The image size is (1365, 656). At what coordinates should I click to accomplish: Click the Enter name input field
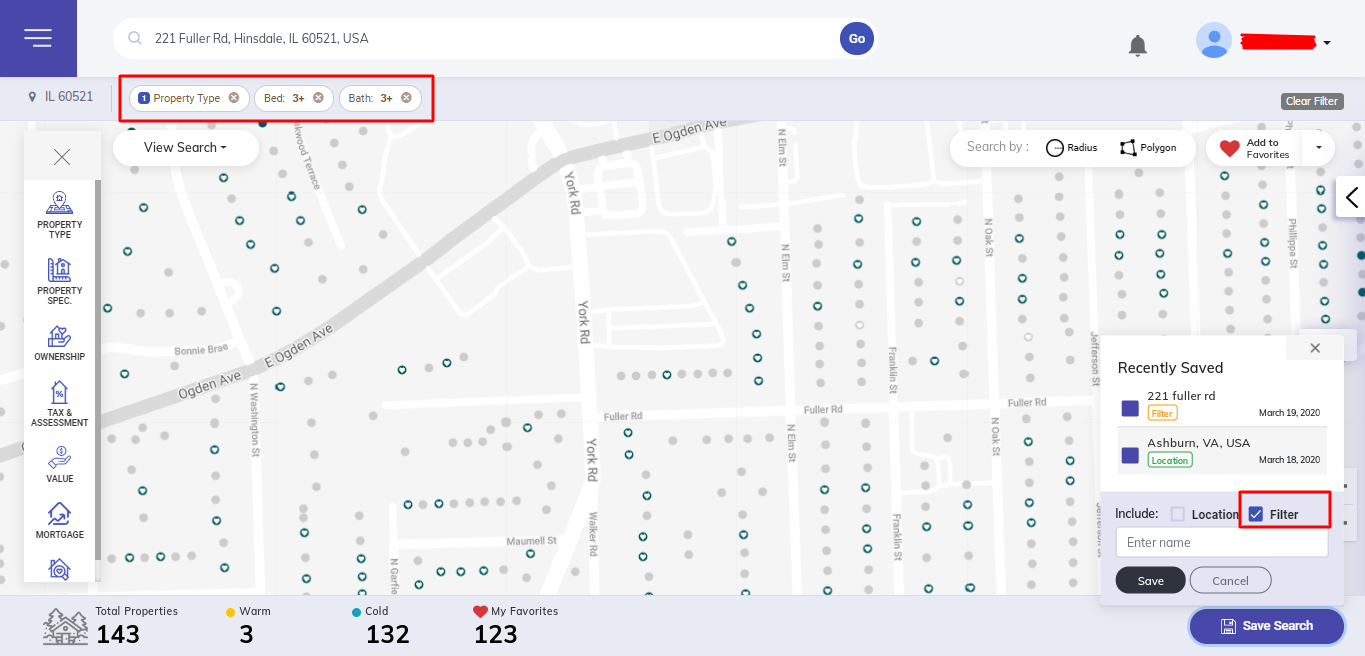tap(1221, 542)
